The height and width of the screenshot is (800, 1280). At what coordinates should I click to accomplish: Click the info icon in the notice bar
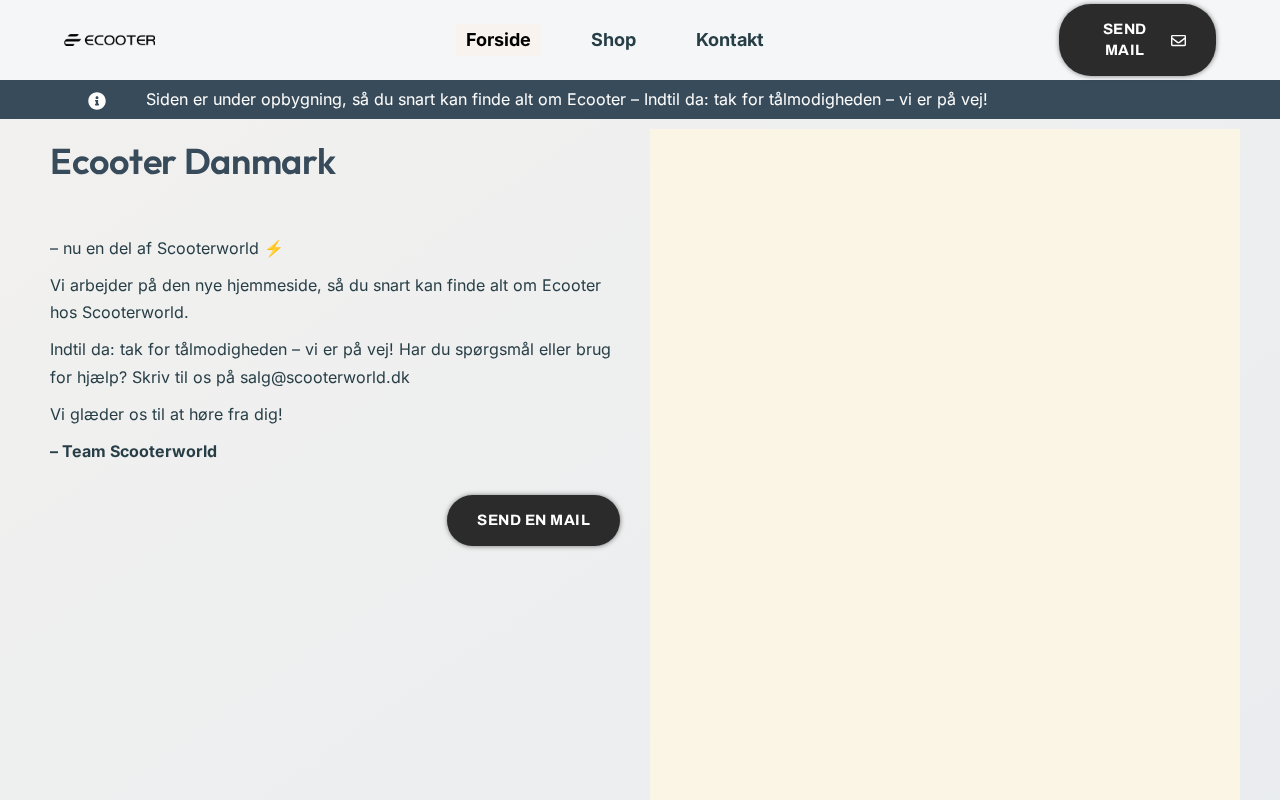coord(97,100)
